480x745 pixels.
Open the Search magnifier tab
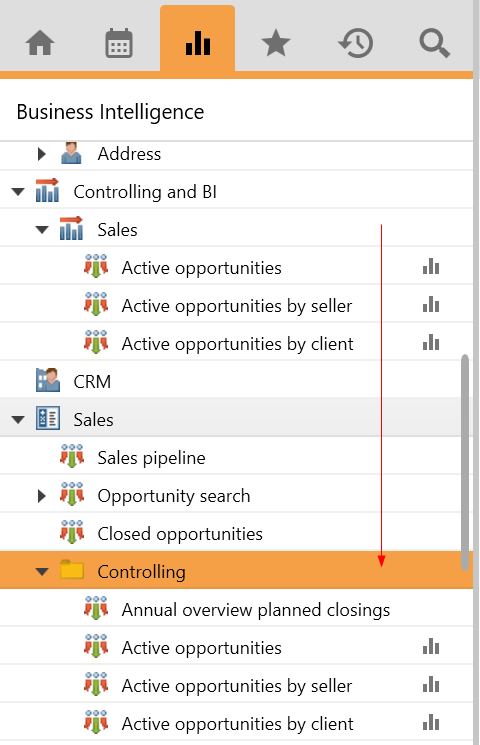[434, 43]
